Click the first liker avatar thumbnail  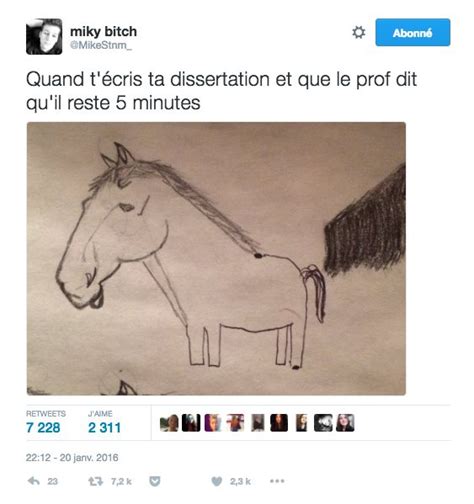169,423
